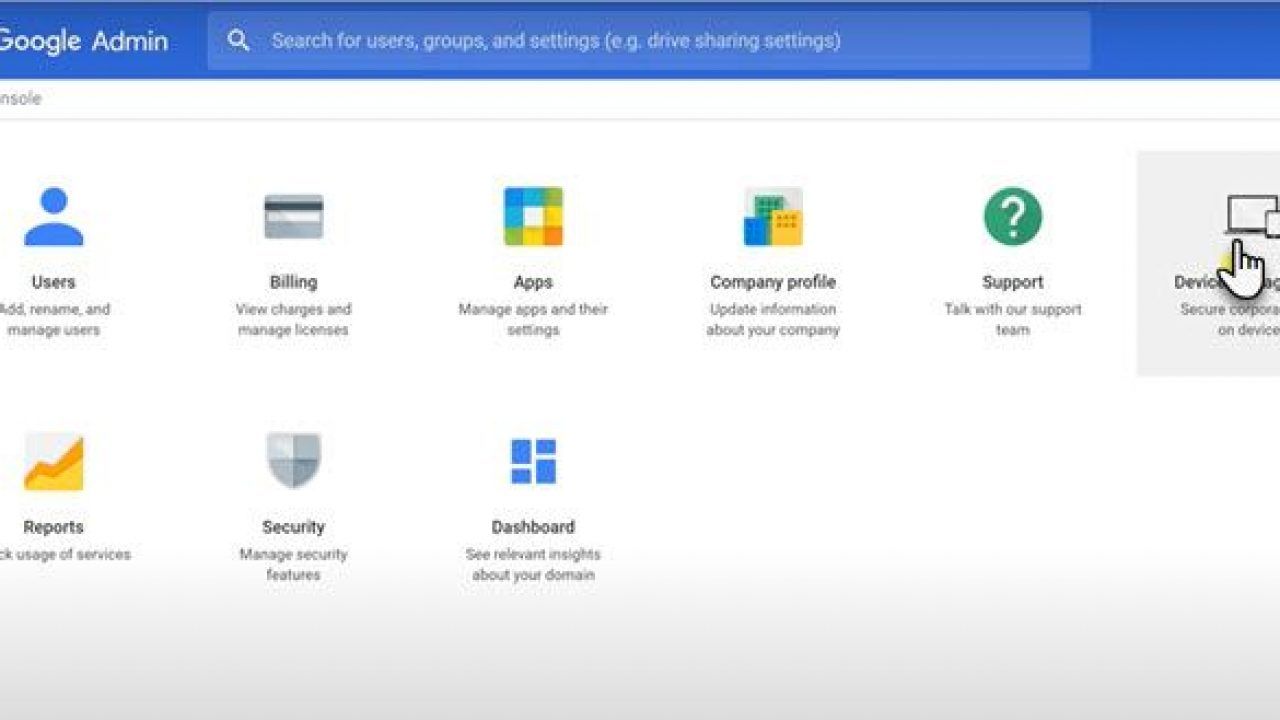
Task: Open the colorful Apps grid icon
Action: [x=533, y=216]
